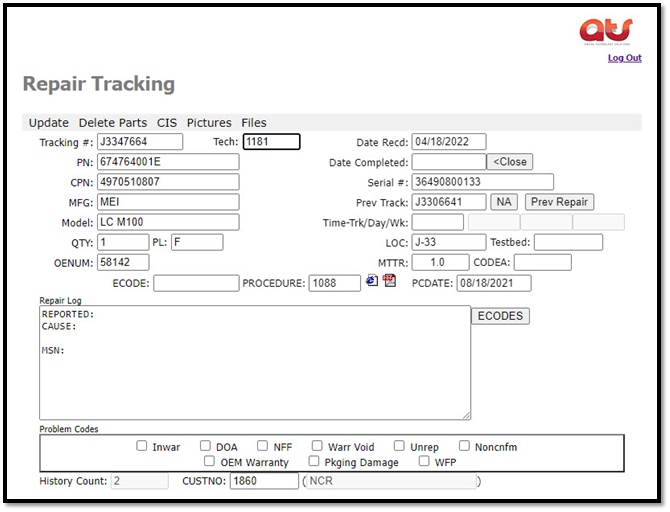Toggle the Pkging Damage checkbox

click(x=314, y=461)
